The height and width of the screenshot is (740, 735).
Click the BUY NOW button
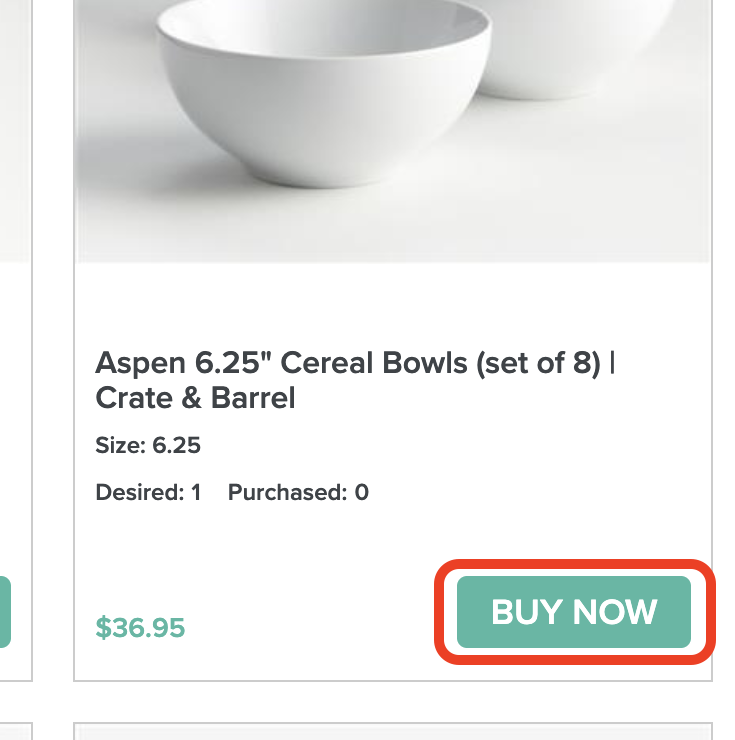point(574,612)
